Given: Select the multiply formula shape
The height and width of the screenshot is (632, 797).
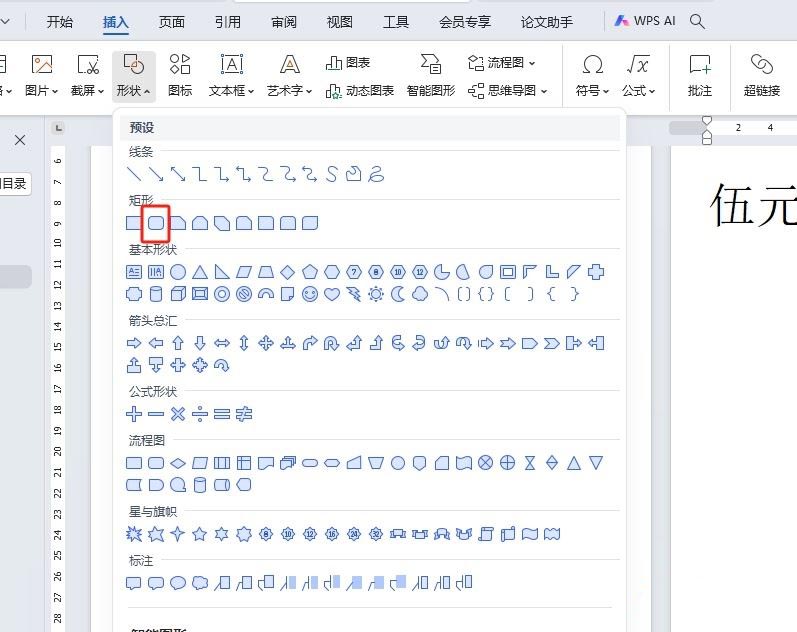Looking at the screenshot, I should 178,414.
